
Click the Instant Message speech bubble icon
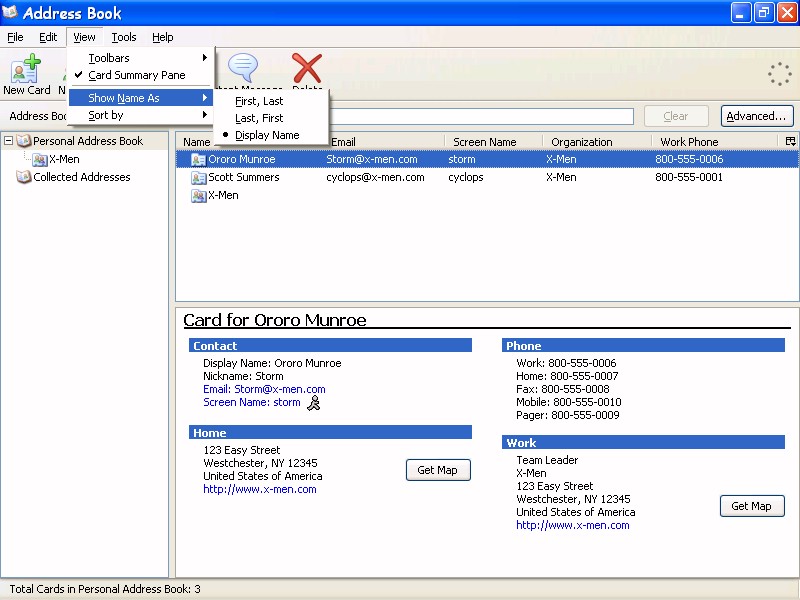point(243,67)
